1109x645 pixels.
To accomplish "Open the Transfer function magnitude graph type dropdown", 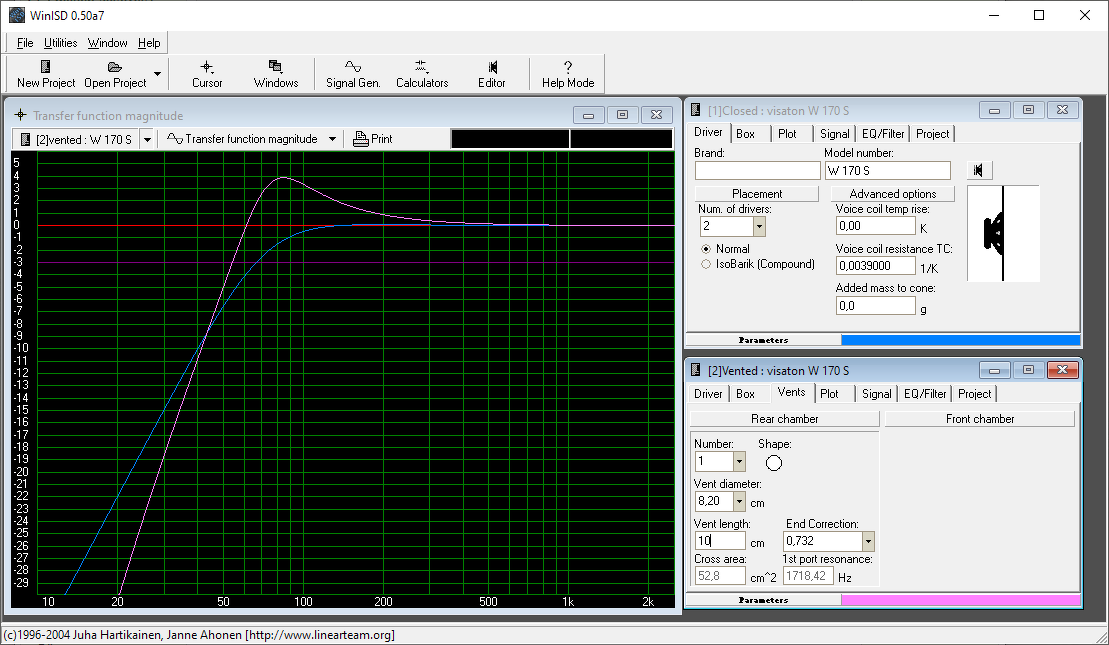I will 332,139.
